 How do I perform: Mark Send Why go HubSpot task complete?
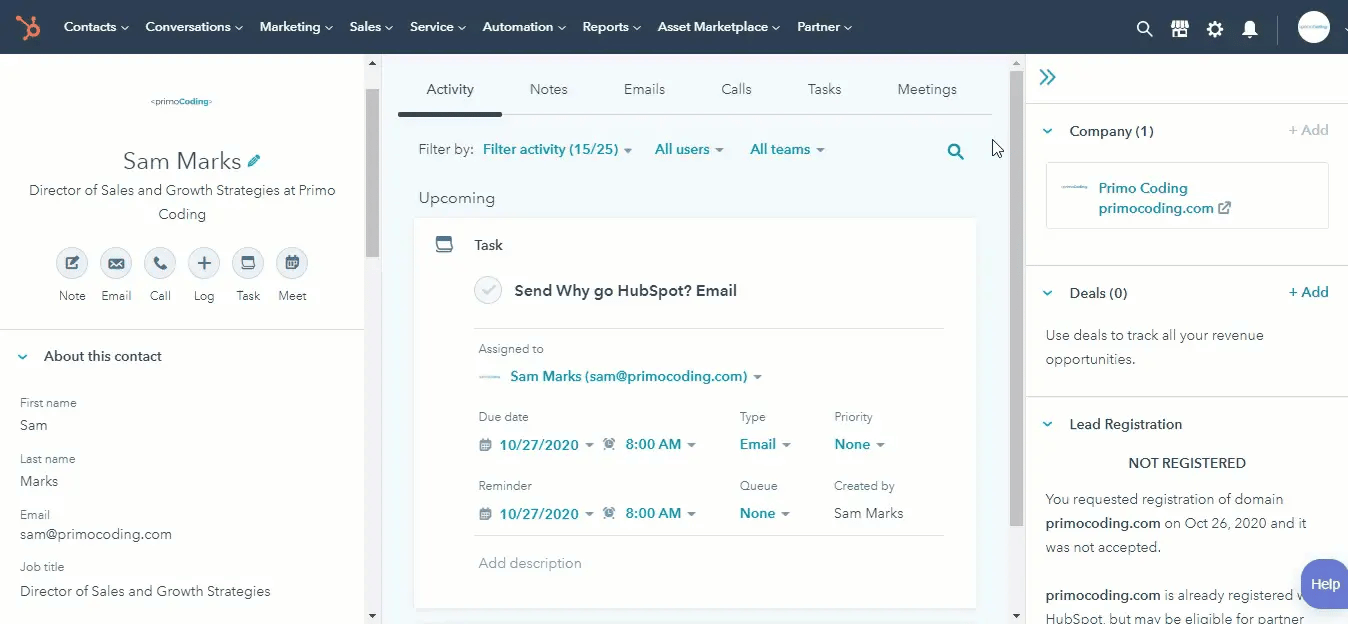(488, 291)
